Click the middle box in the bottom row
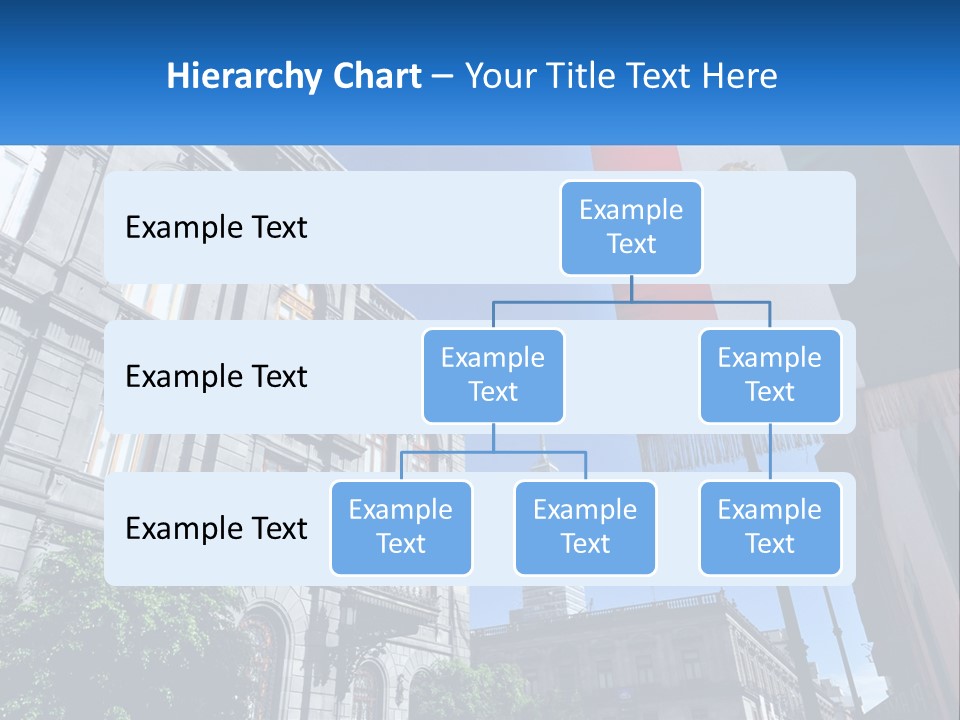The height and width of the screenshot is (720, 960). pos(585,527)
